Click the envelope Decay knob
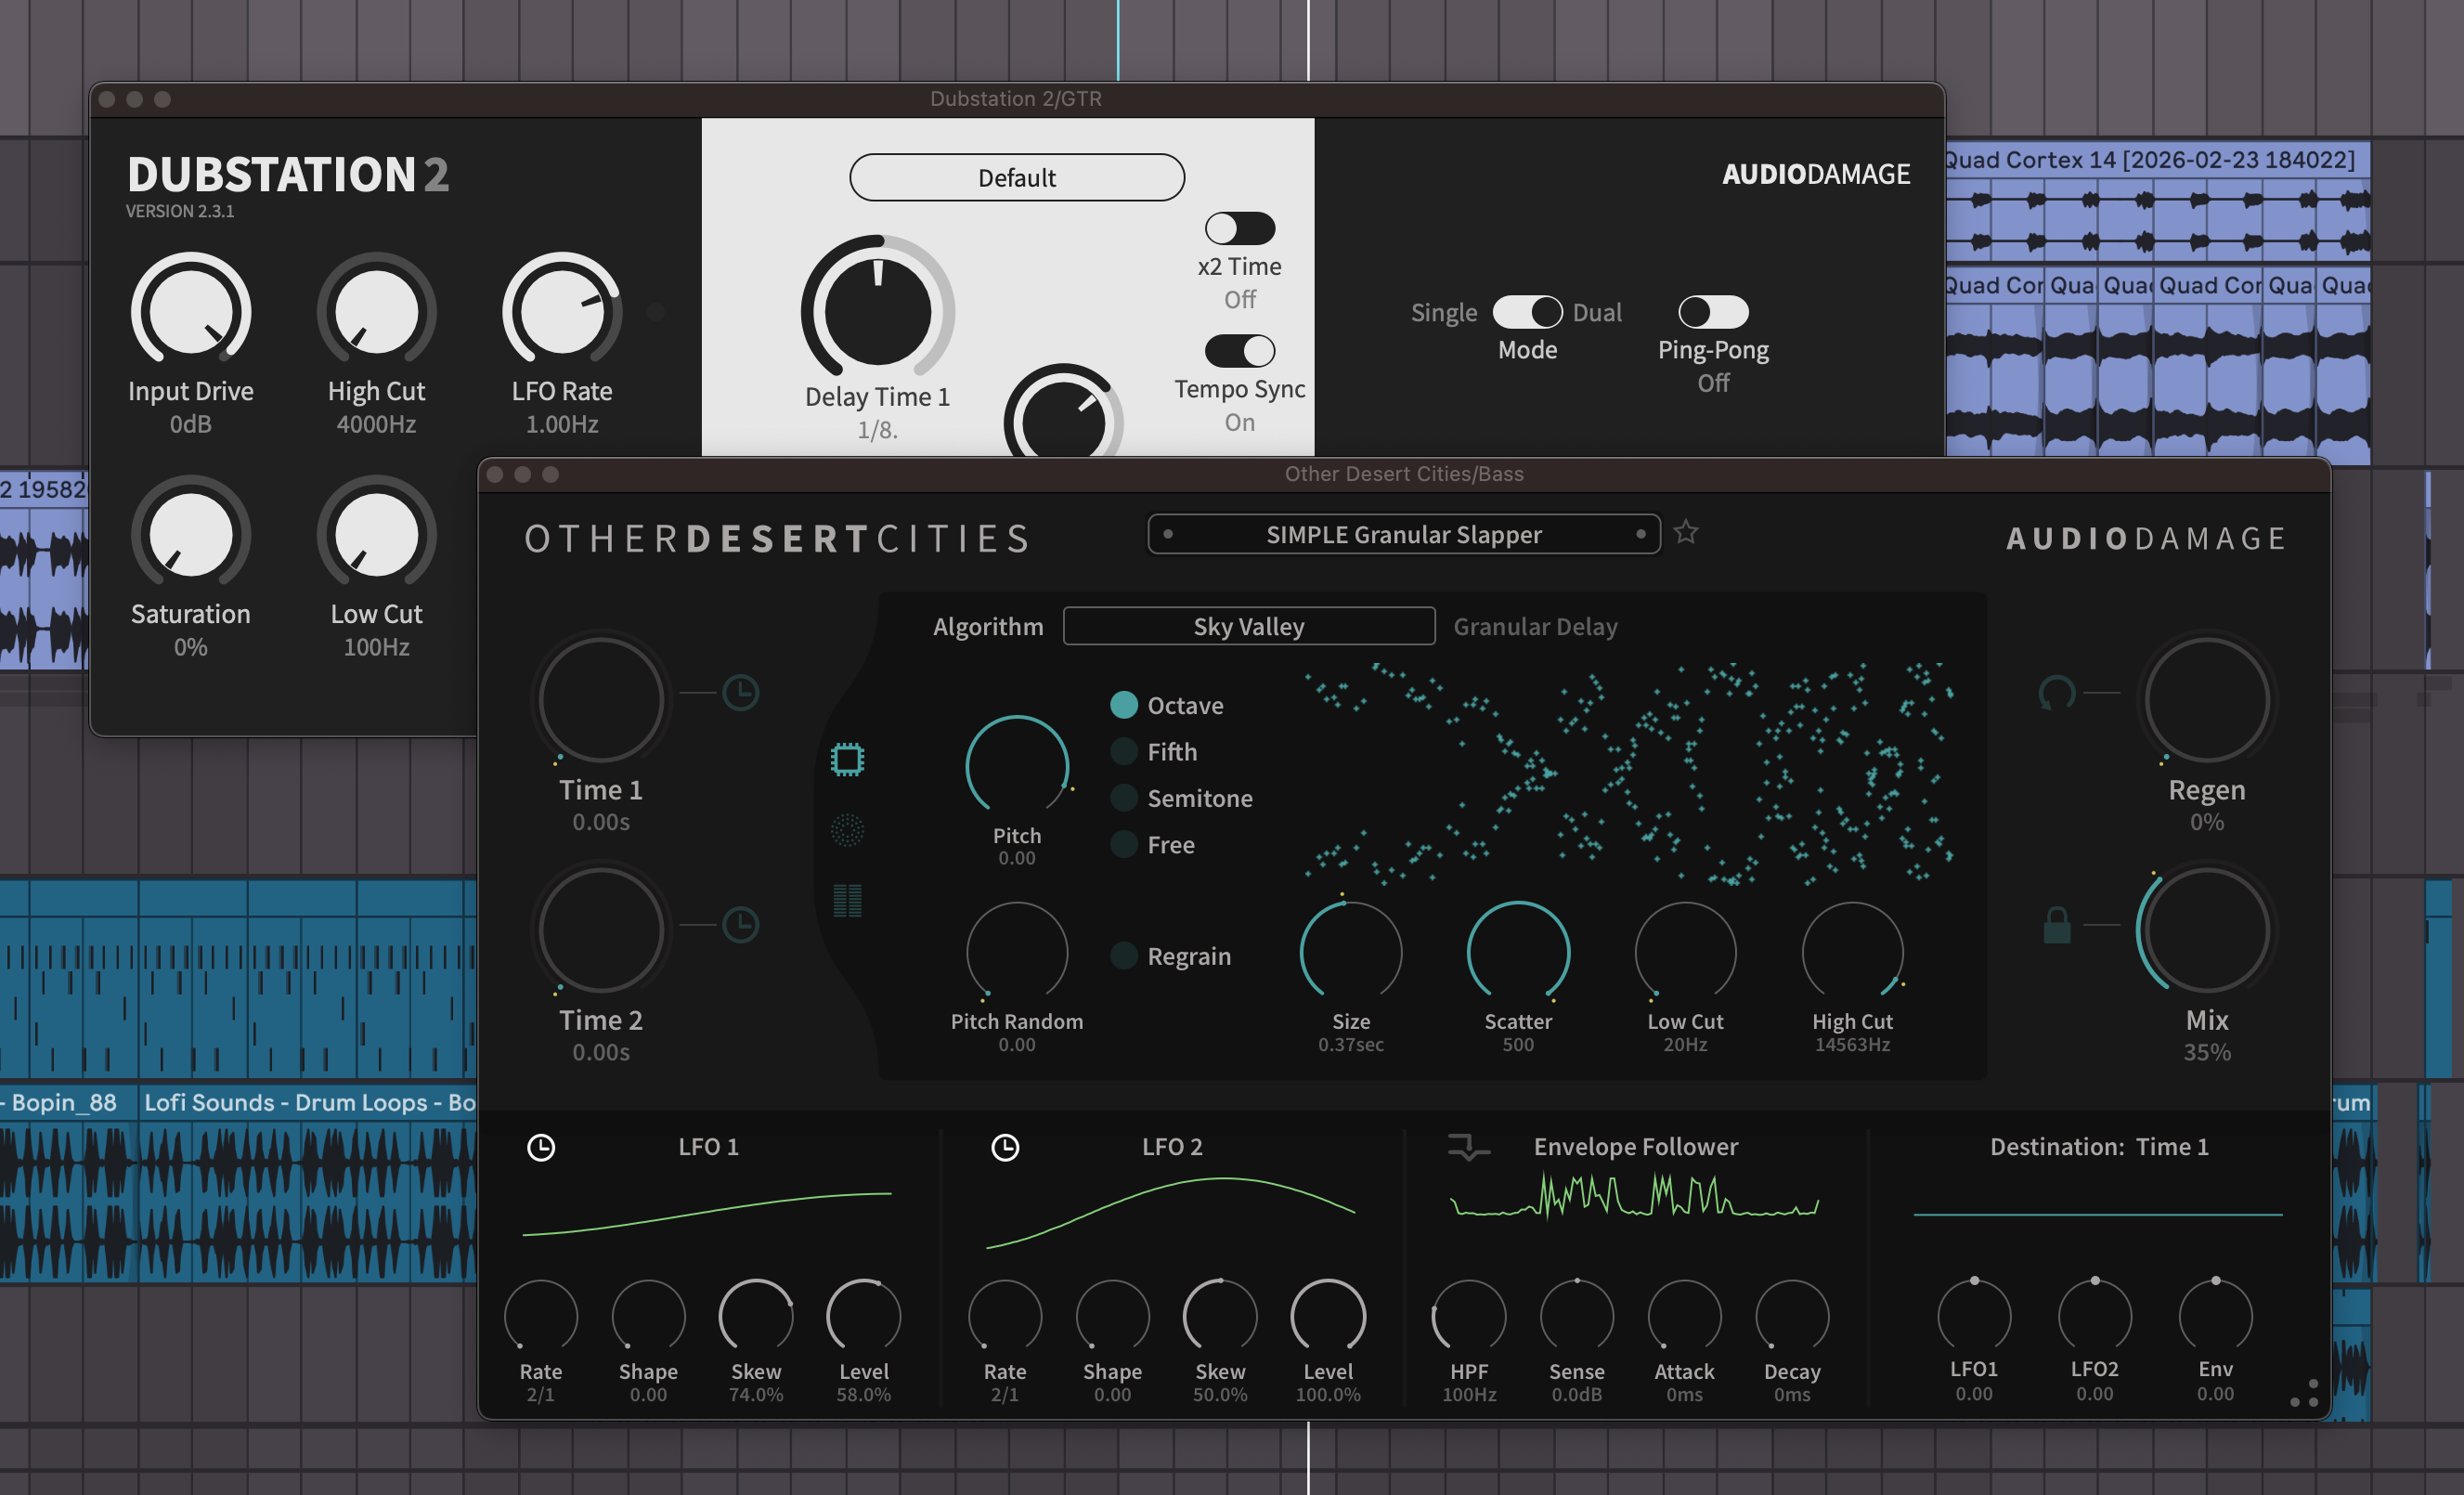Image resolution: width=2464 pixels, height=1495 pixels. 1792,1316
